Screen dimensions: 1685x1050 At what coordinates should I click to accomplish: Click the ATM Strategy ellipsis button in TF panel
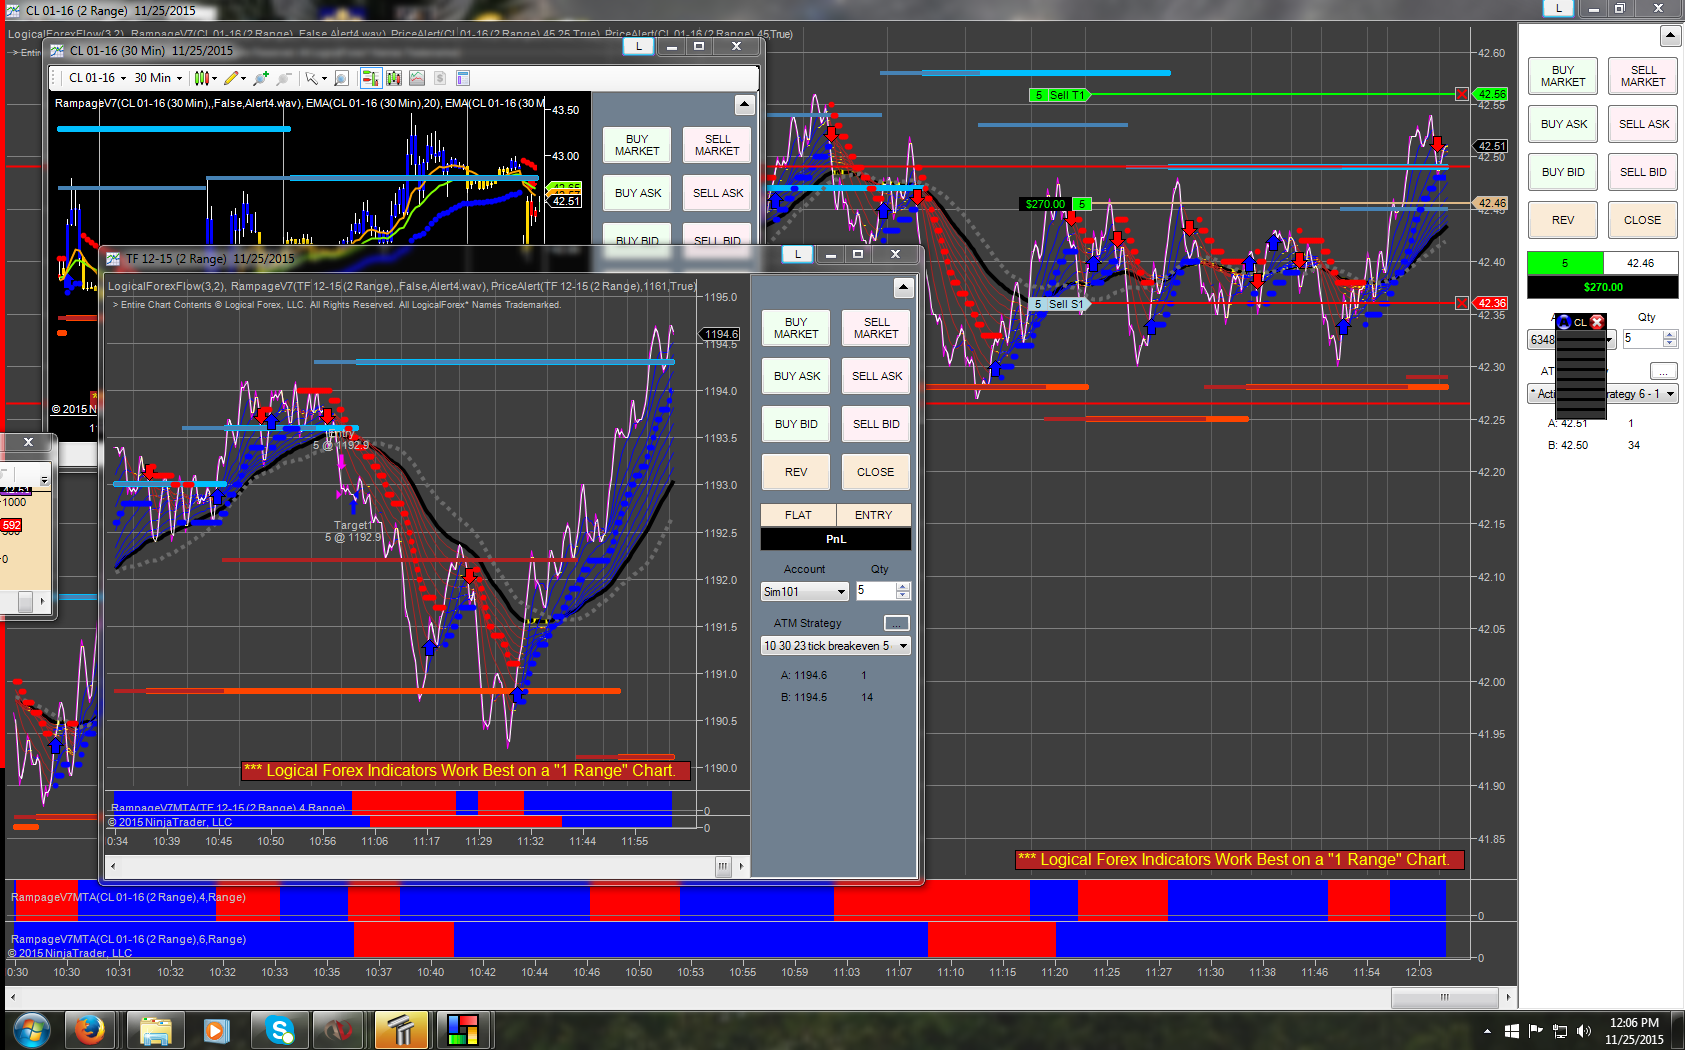[x=897, y=623]
